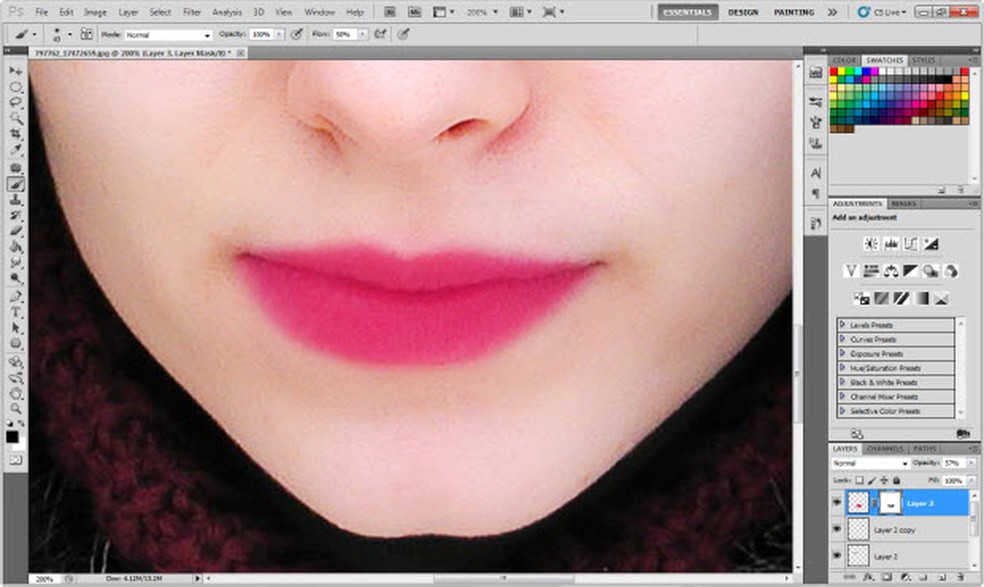Click the Layer 3 mask thumbnail
984x587 pixels.
(889, 503)
